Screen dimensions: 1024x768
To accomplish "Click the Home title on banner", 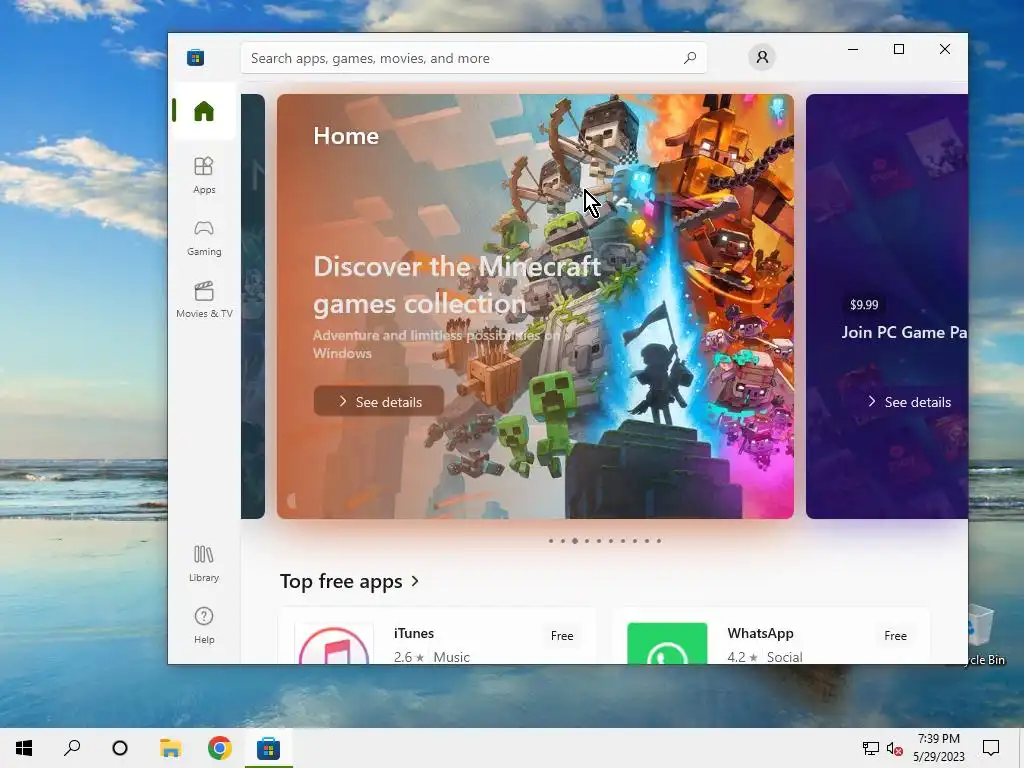I will click(x=346, y=136).
